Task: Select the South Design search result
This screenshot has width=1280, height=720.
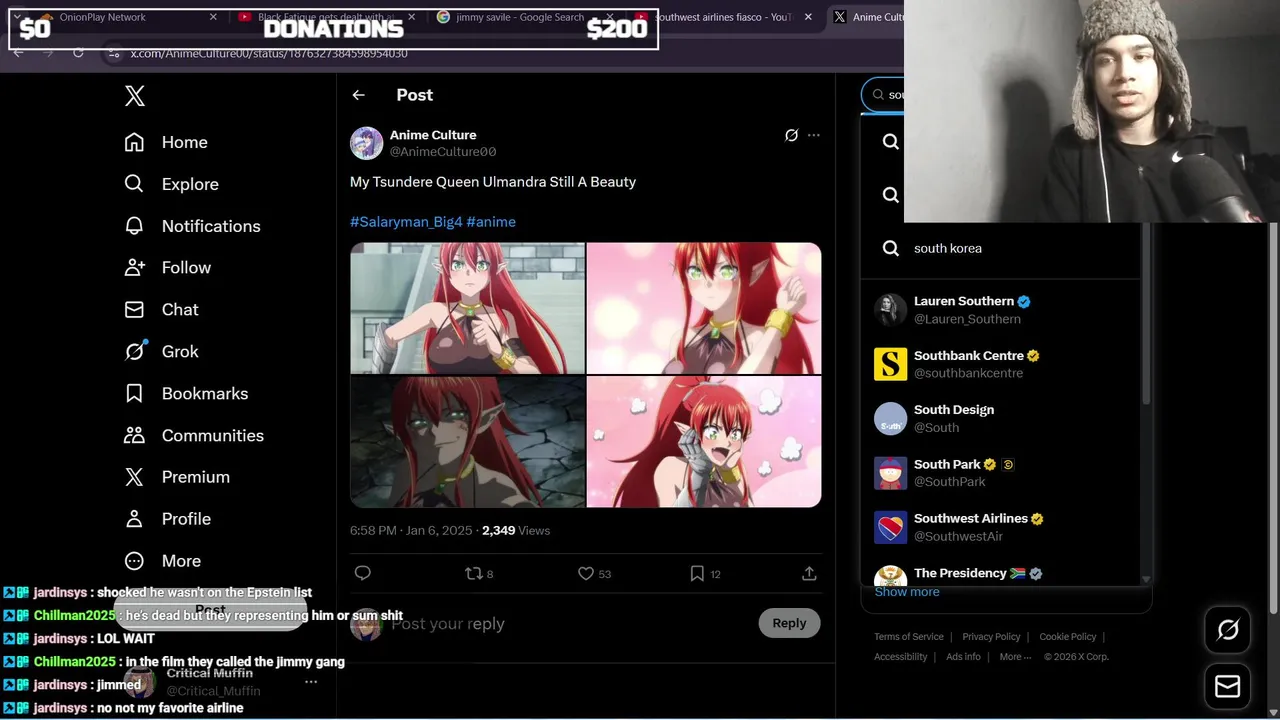Action: pyautogui.click(x=1000, y=418)
